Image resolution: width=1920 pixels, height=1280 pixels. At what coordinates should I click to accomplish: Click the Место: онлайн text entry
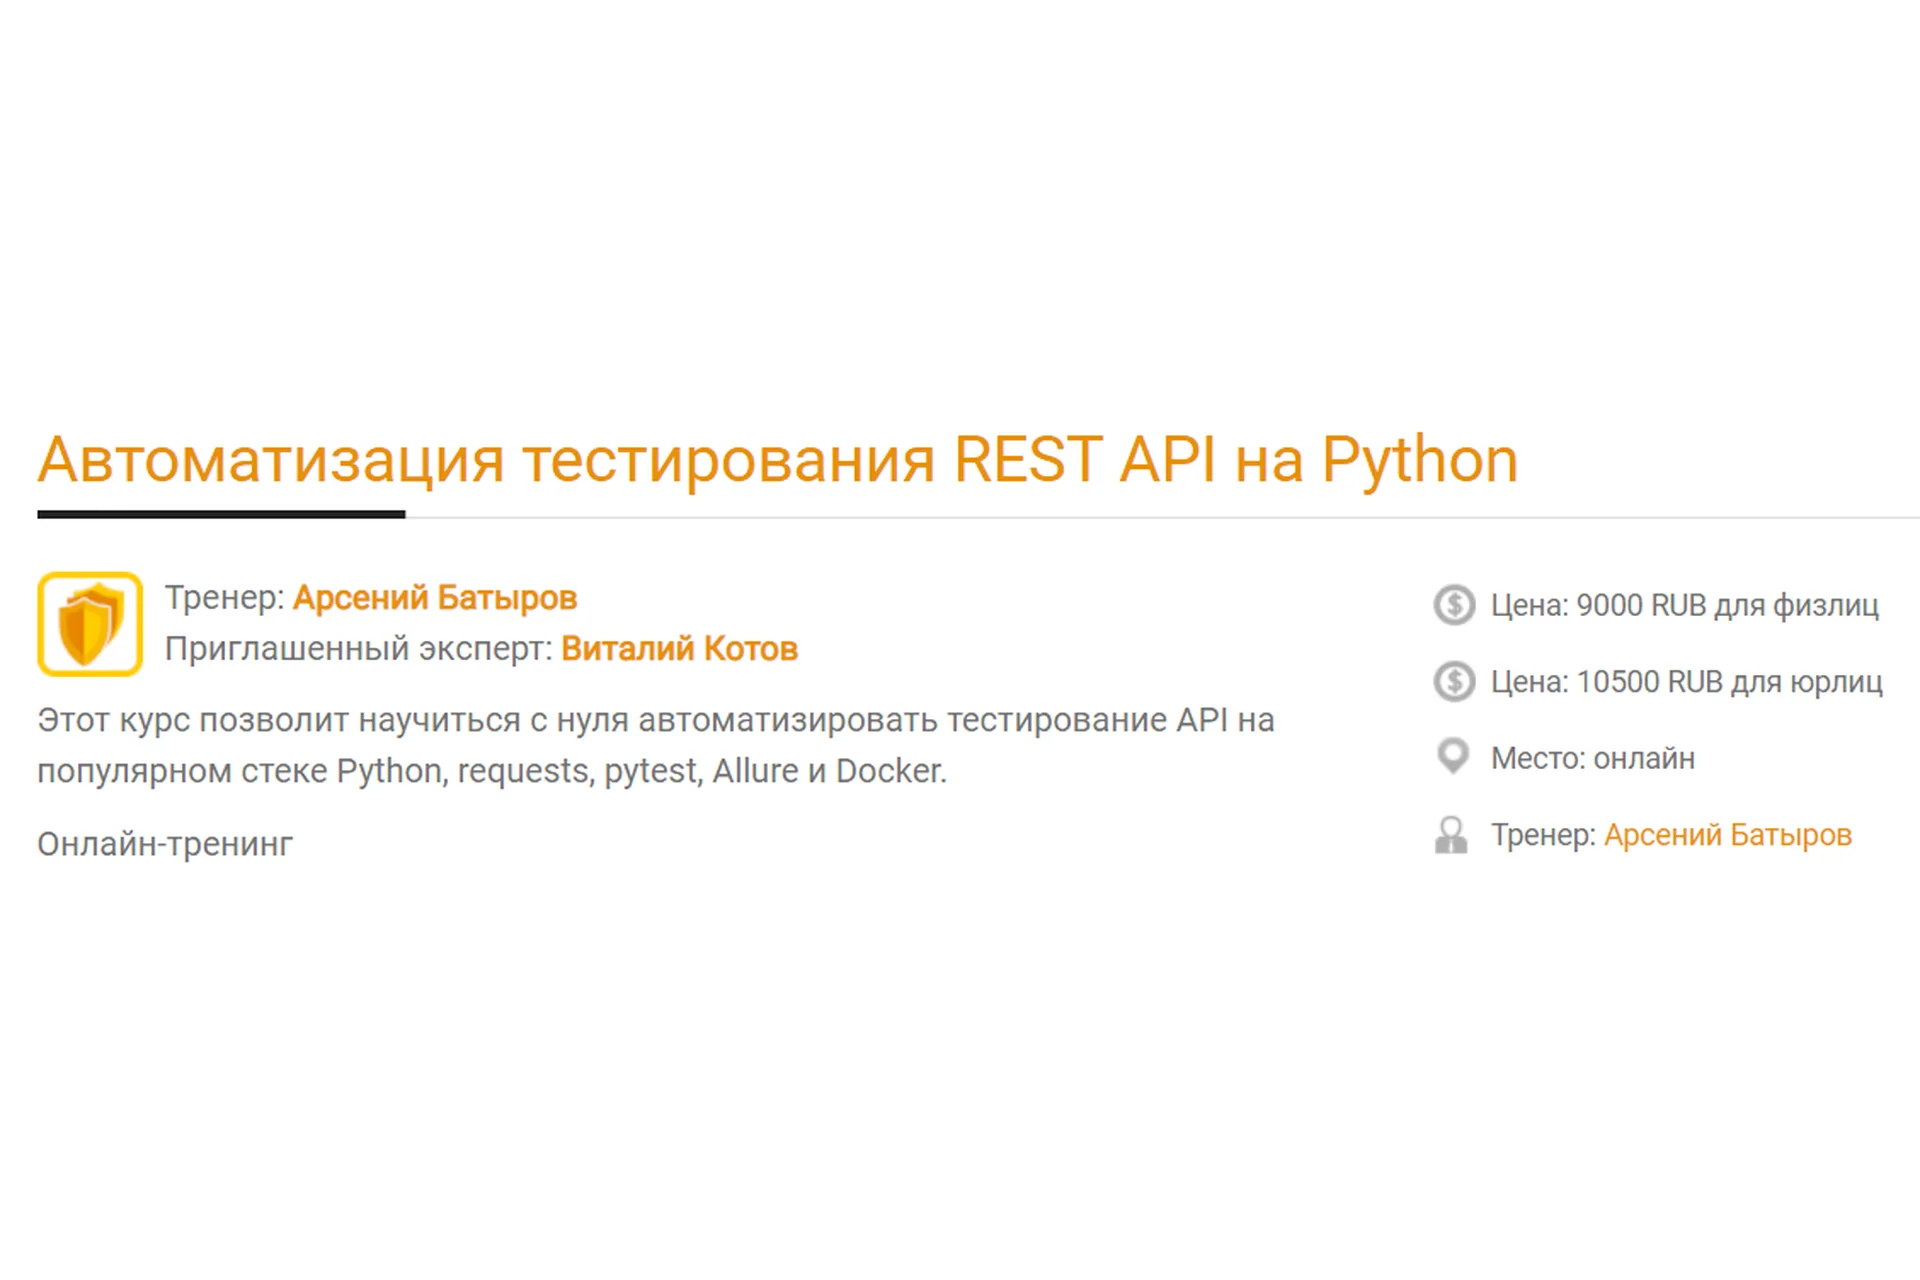(1593, 757)
